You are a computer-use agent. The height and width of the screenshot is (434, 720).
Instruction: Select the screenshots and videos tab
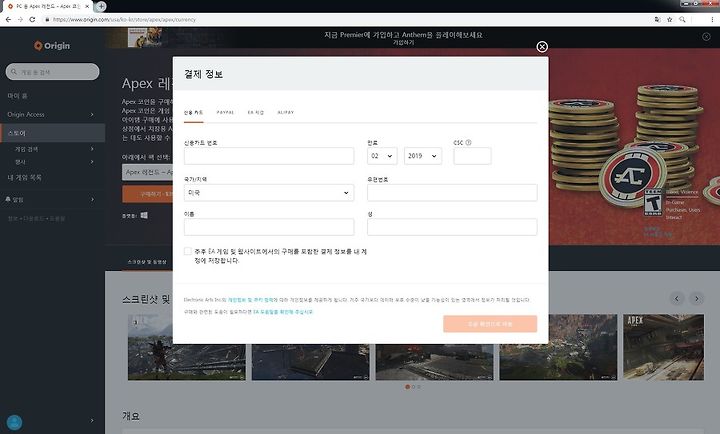point(147,262)
